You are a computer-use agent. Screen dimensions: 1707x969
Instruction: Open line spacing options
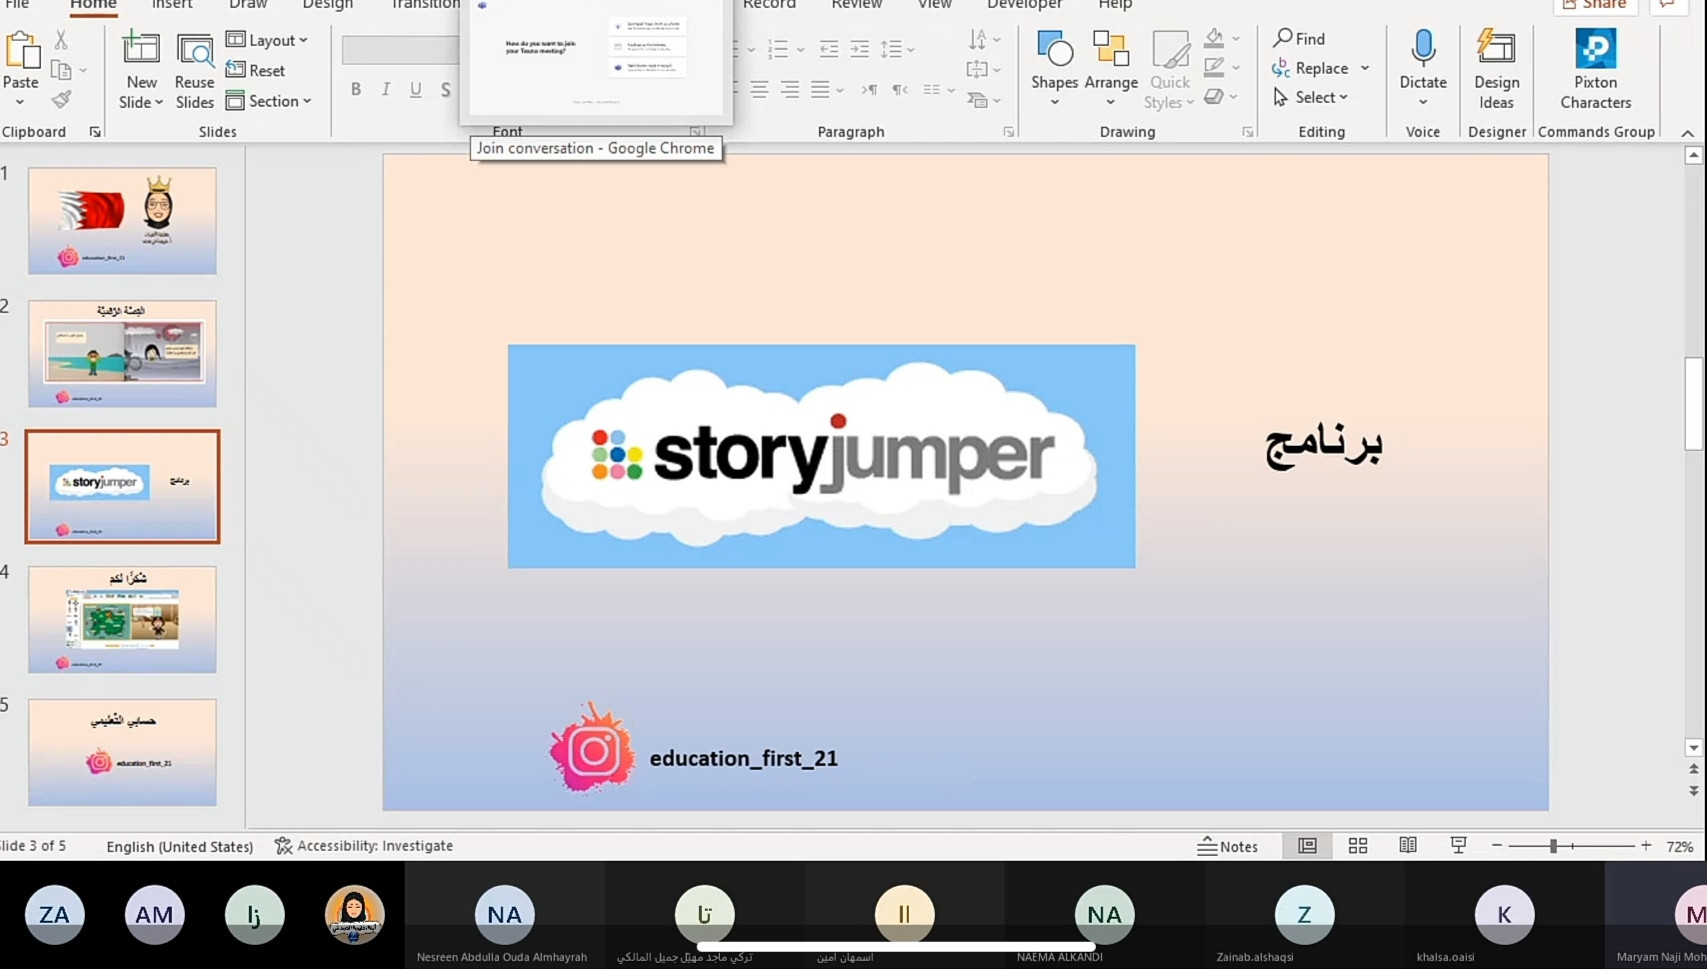[x=897, y=48]
